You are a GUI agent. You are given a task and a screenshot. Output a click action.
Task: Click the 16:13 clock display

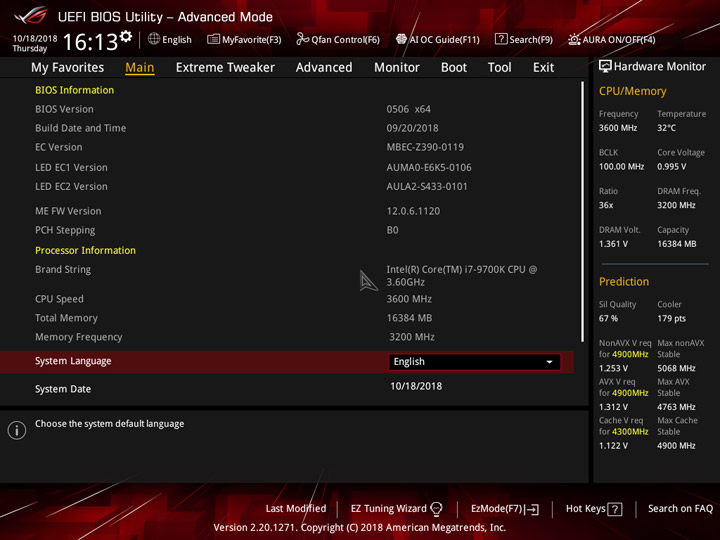[90, 42]
